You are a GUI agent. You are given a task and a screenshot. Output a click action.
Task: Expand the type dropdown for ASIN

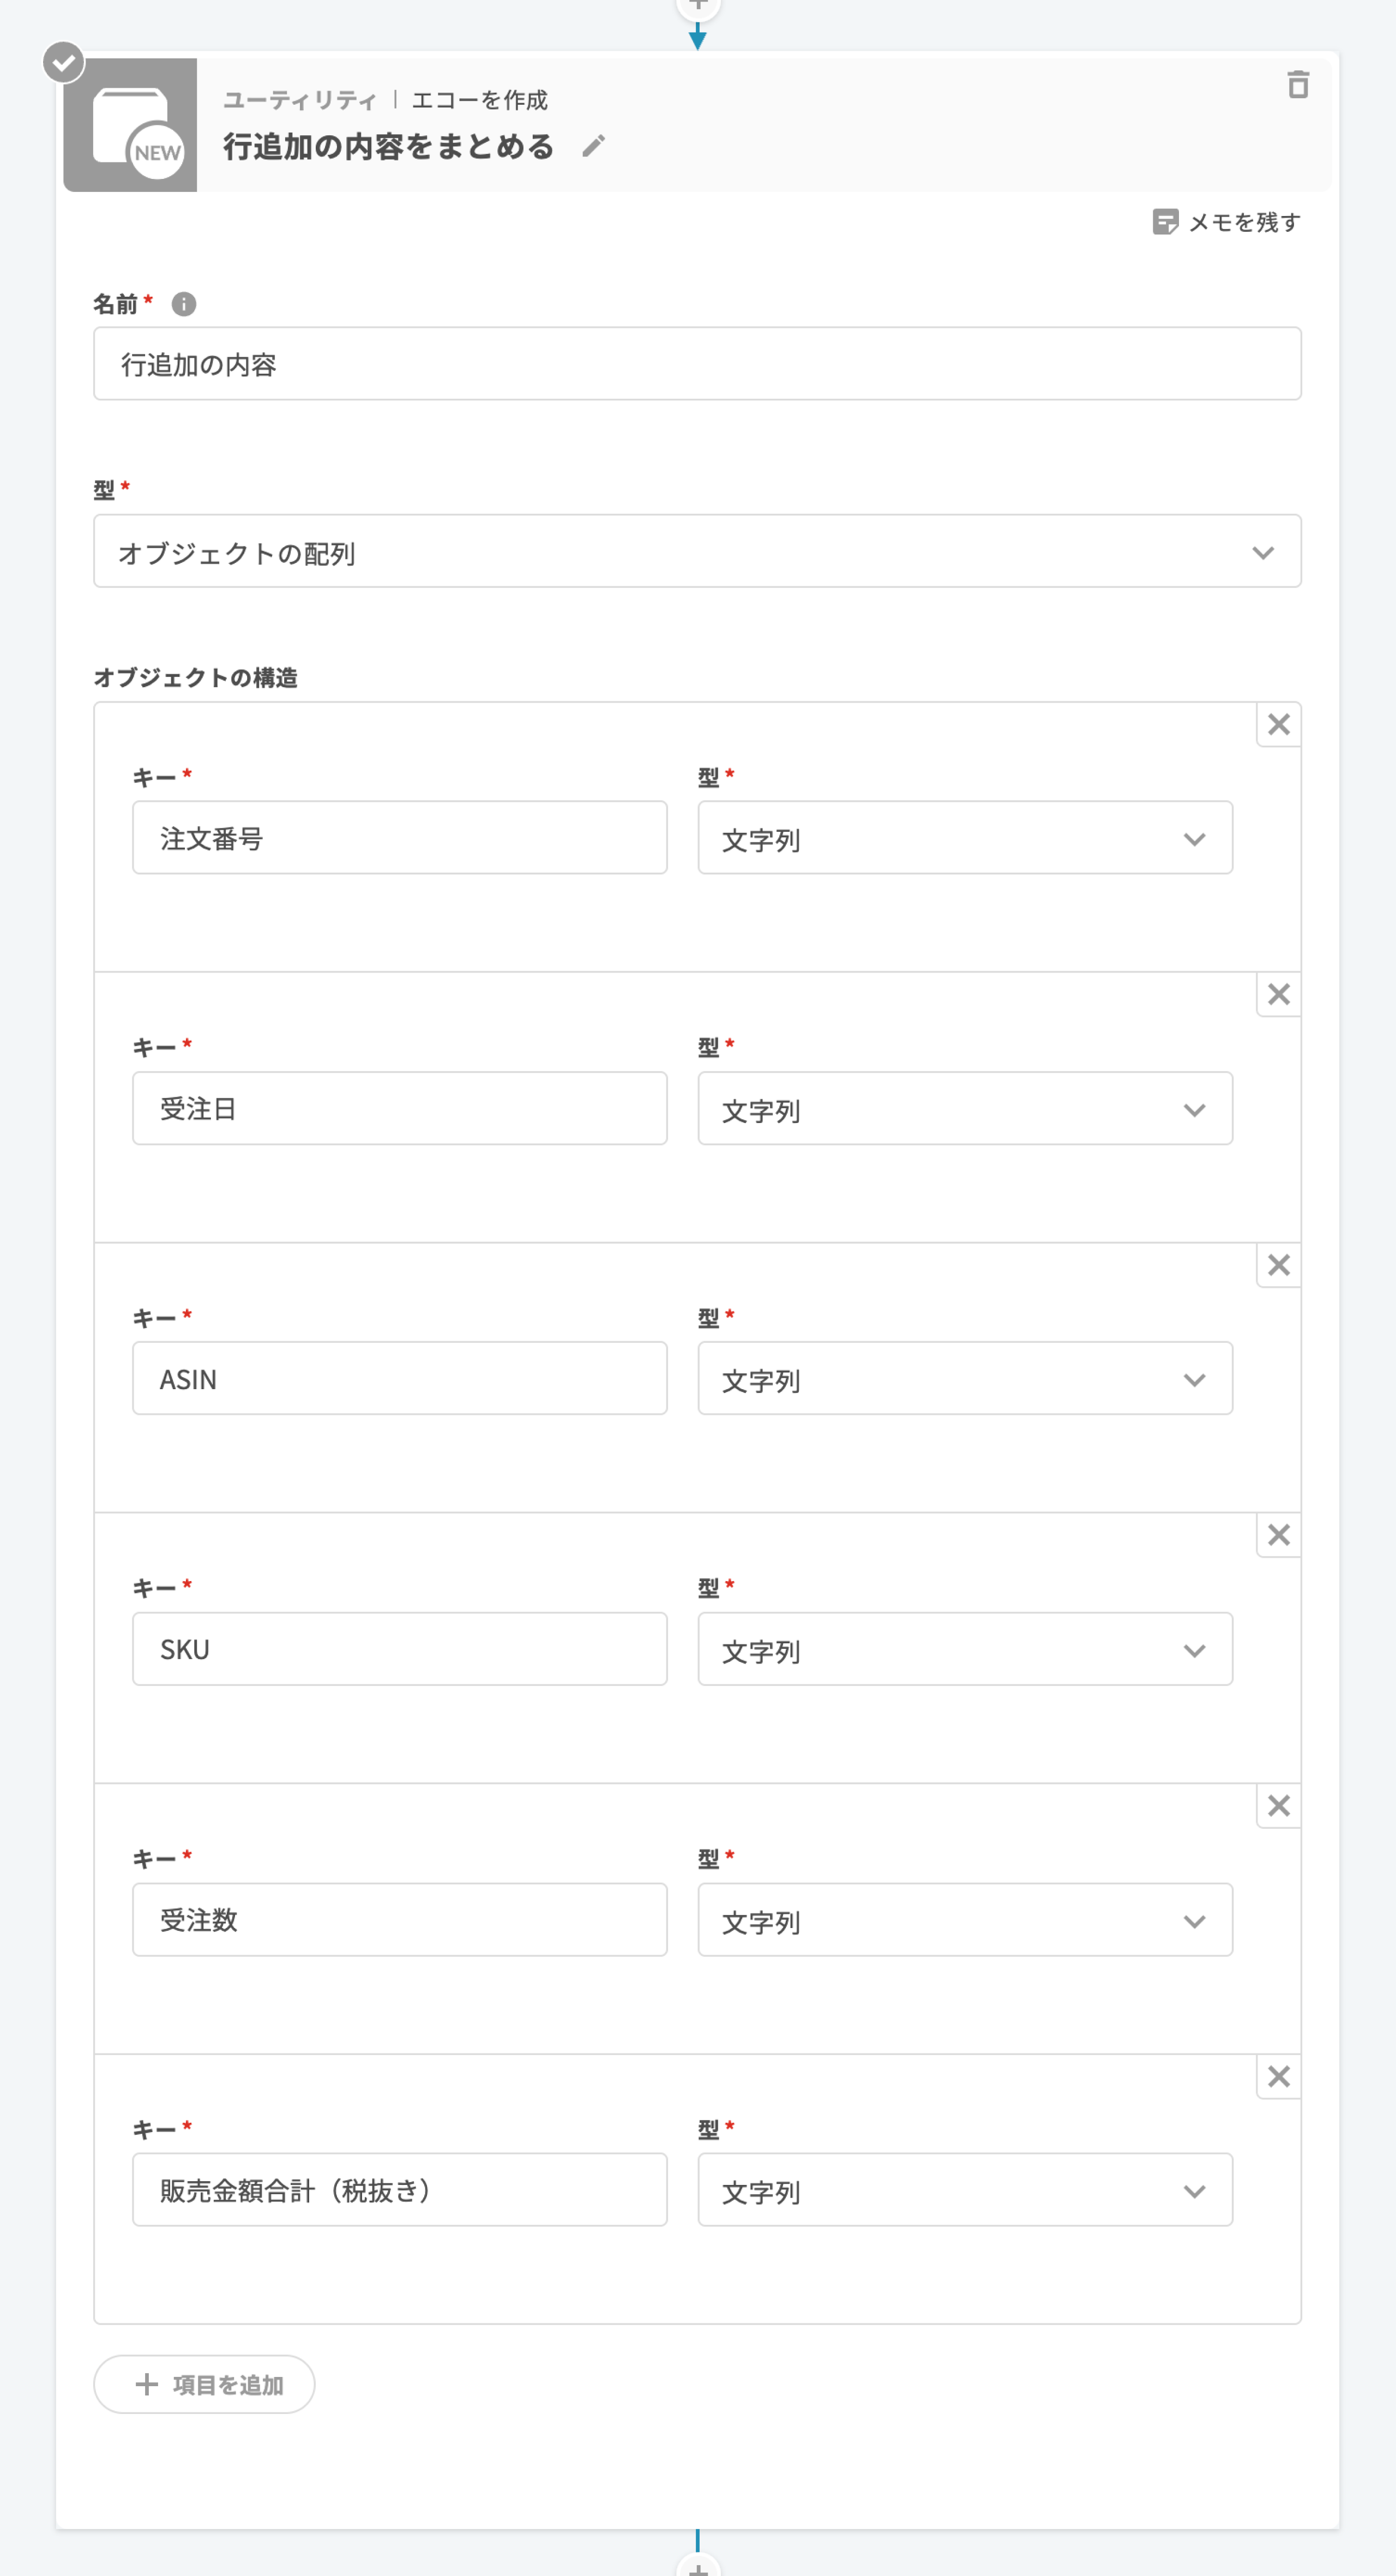pos(964,1379)
